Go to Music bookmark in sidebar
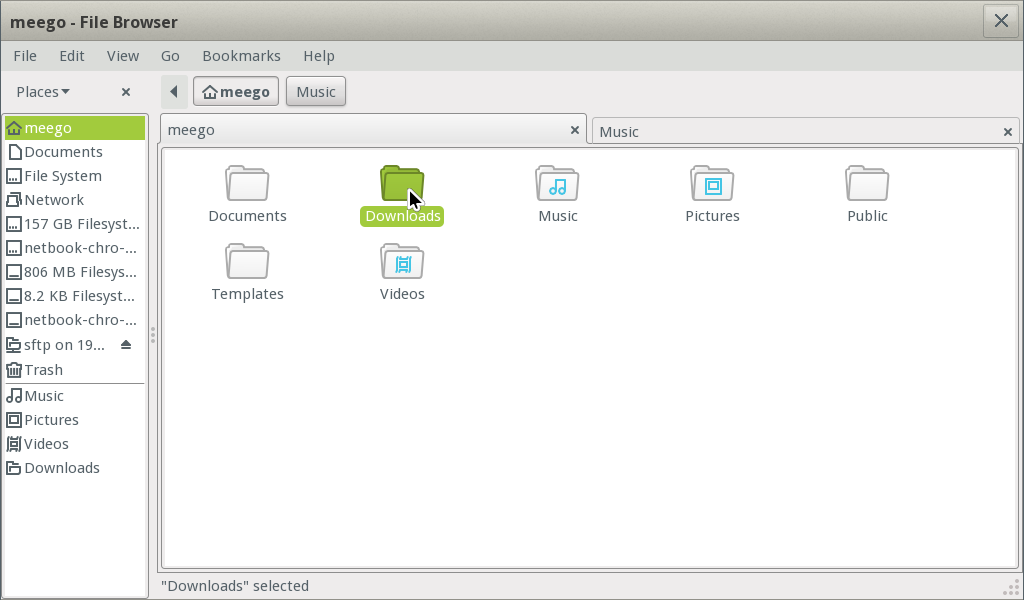Image resolution: width=1024 pixels, height=600 pixels. click(75, 396)
